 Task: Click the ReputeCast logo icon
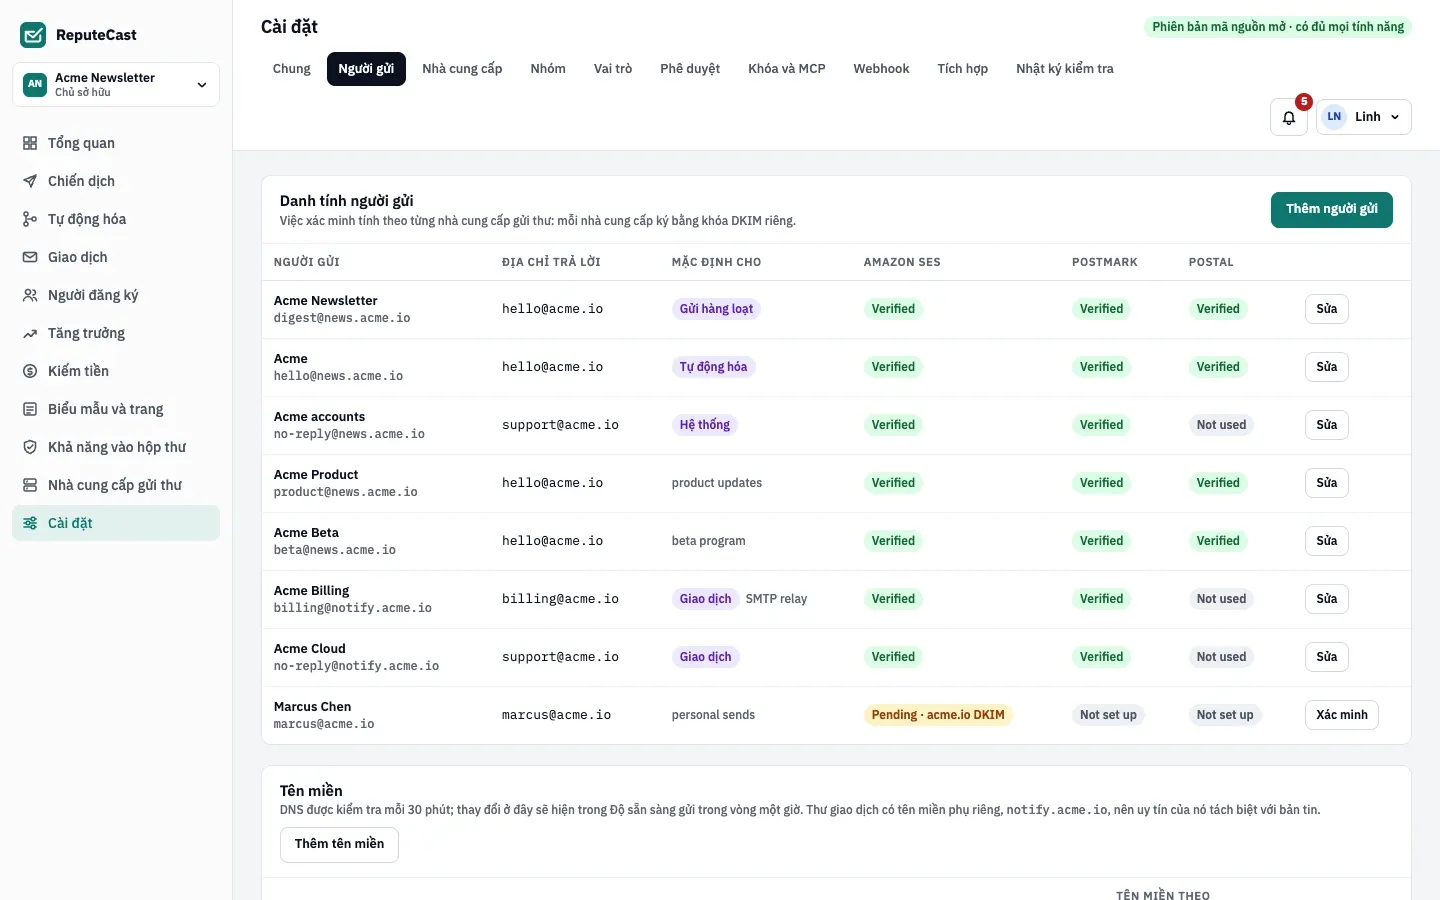[x=33, y=35]
